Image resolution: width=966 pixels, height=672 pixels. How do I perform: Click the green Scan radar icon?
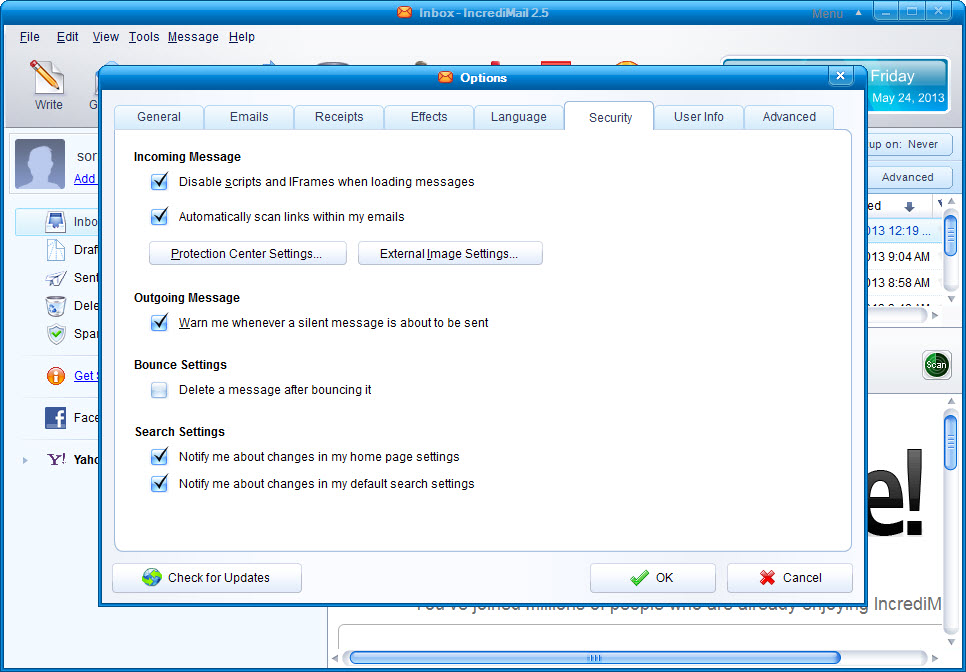click(936, 365)
